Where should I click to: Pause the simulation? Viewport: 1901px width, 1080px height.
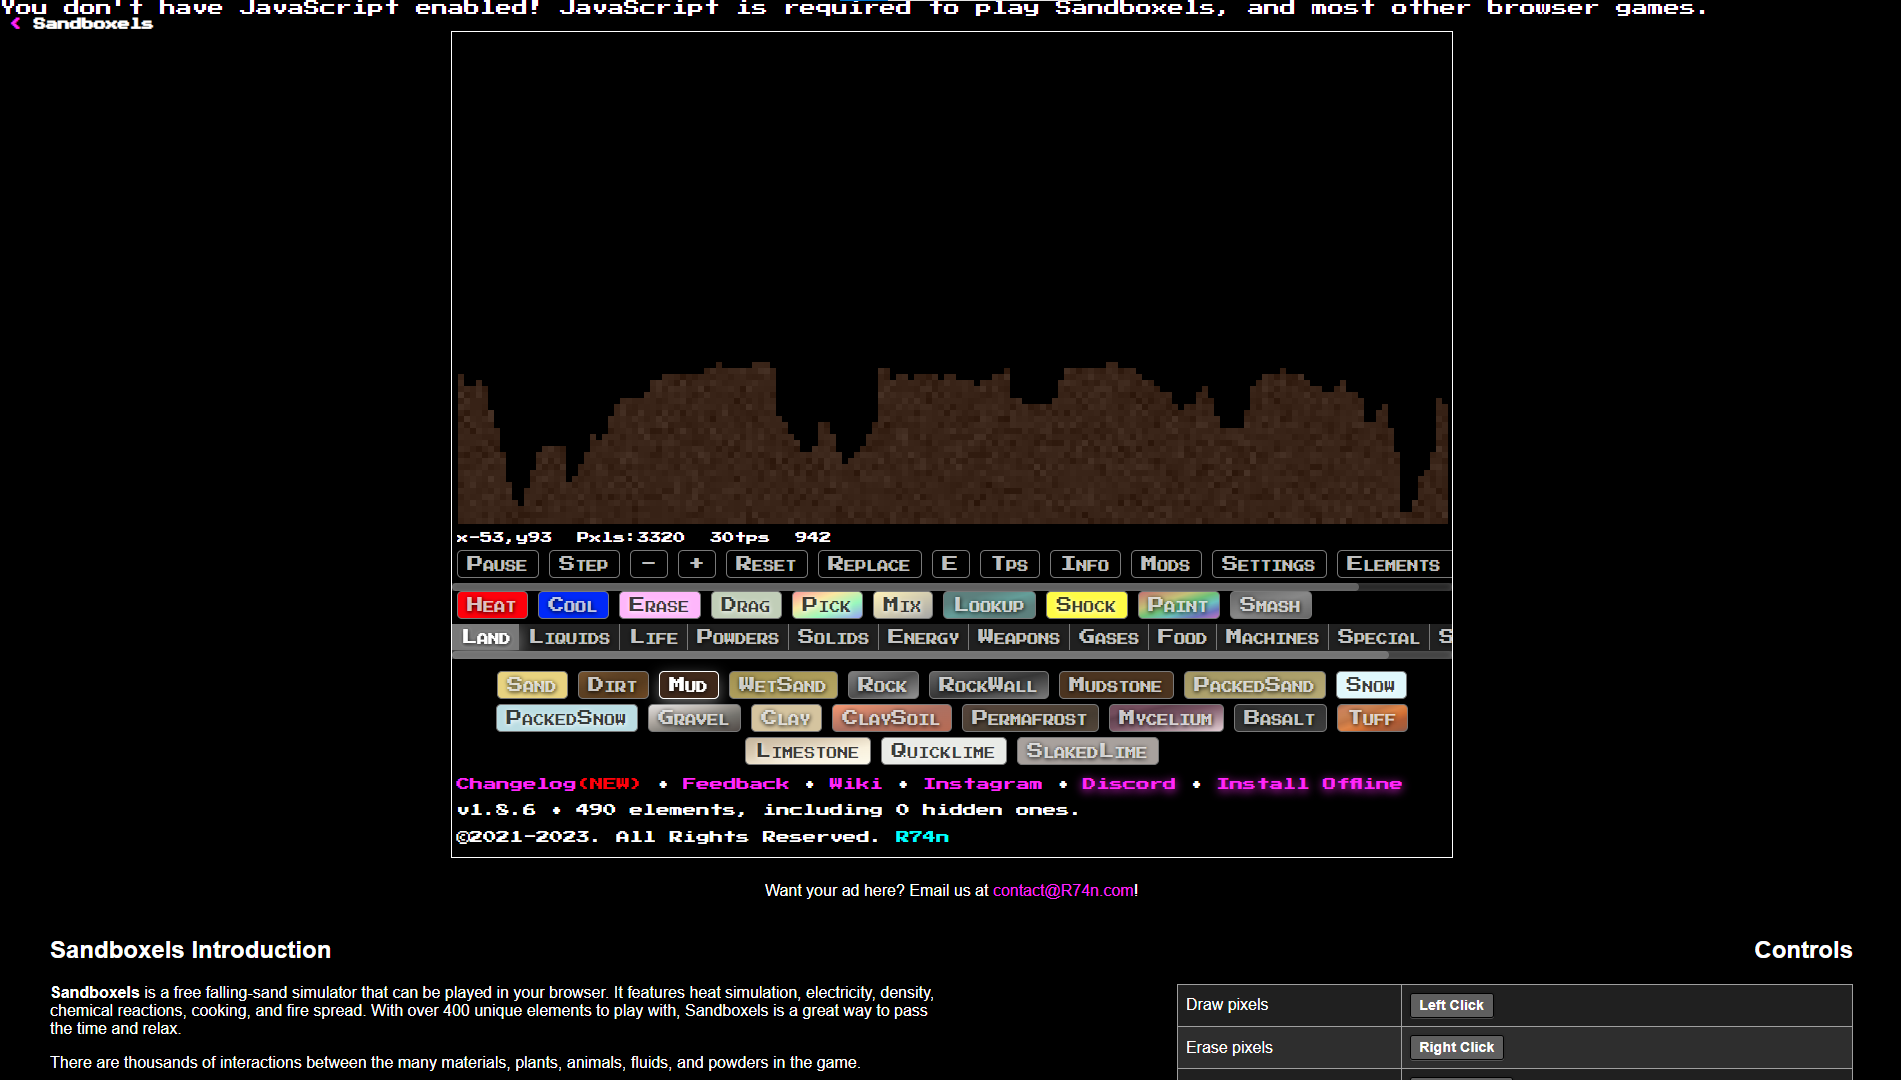click(497, 564)
